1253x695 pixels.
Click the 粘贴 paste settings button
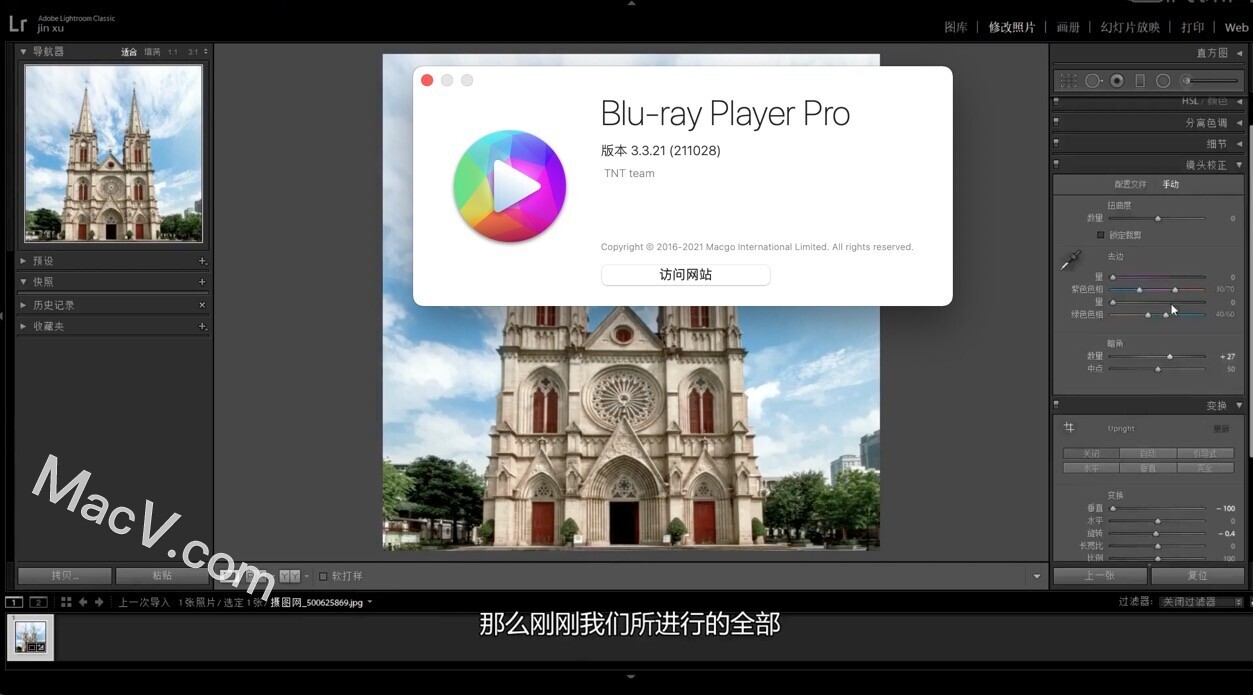[162, 576]
